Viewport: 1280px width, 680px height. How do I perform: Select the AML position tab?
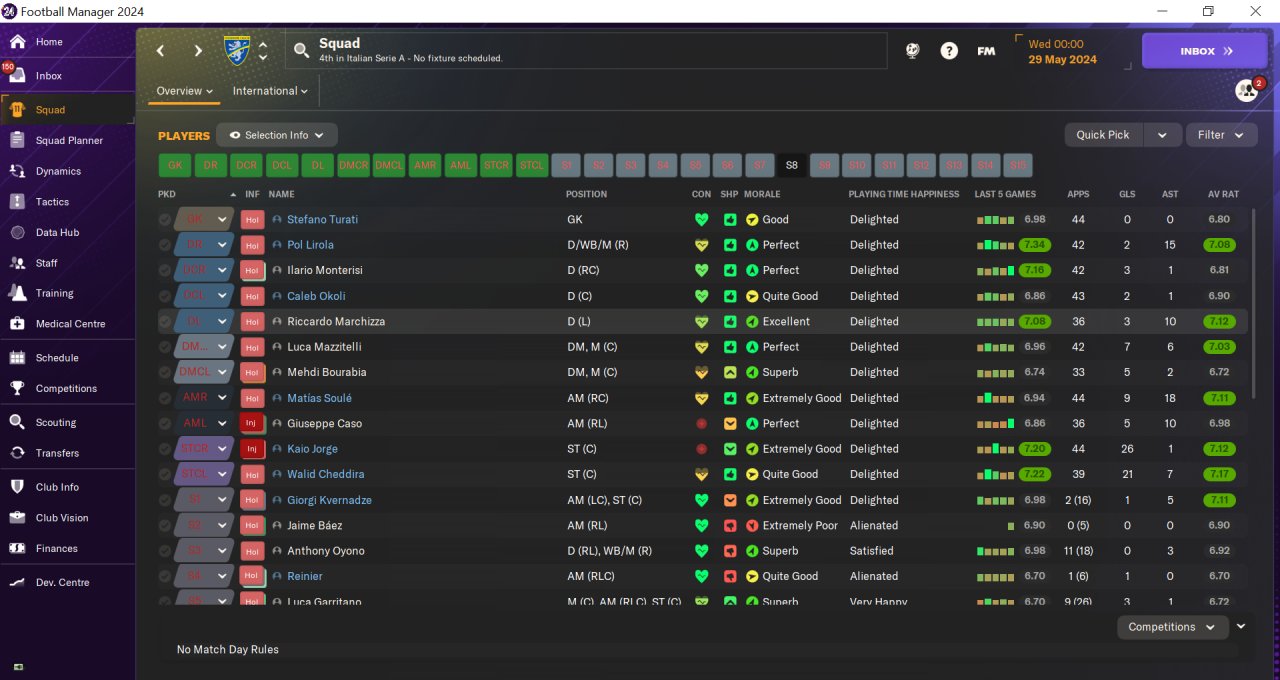(x=461, y=166)
